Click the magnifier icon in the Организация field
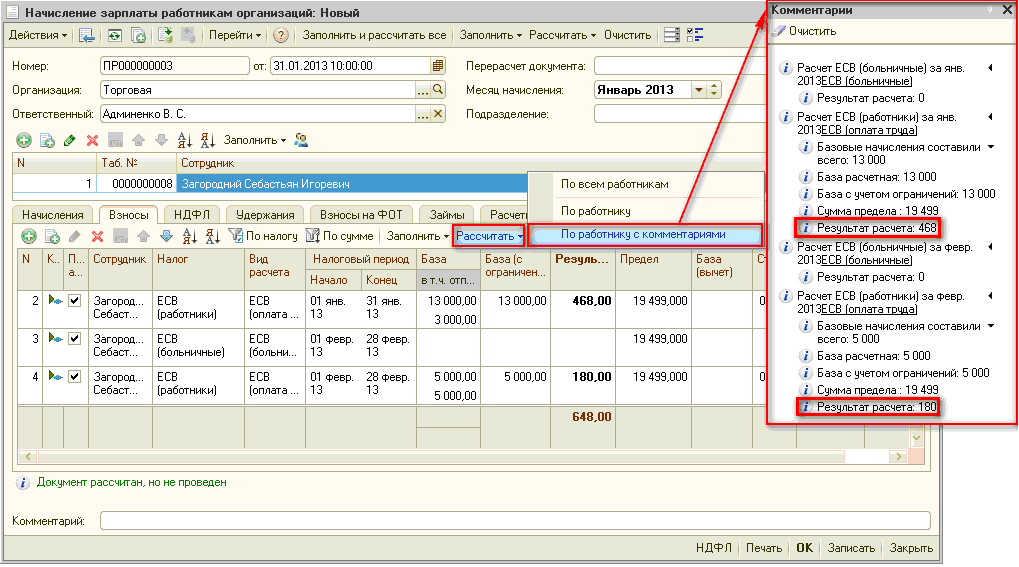Image resolution: width=1019 pixels, height=567 pixels. point(439,90)
